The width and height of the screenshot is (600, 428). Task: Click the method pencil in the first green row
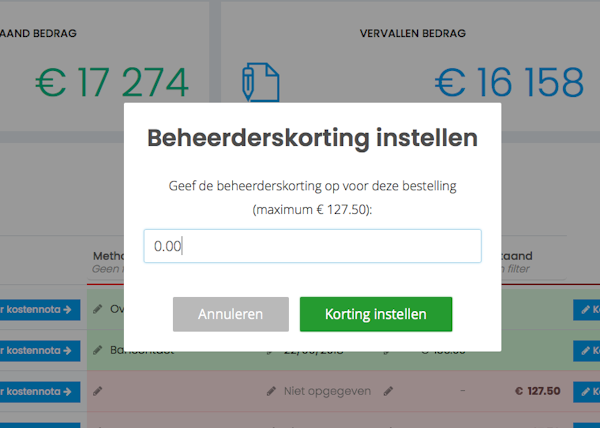[x=98, y=310]
